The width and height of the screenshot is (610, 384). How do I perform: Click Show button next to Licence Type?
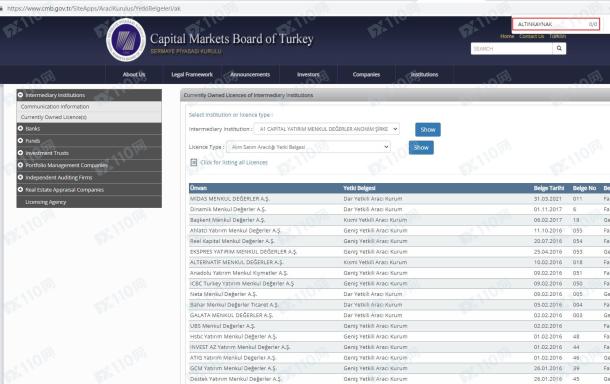pos(421,147)
